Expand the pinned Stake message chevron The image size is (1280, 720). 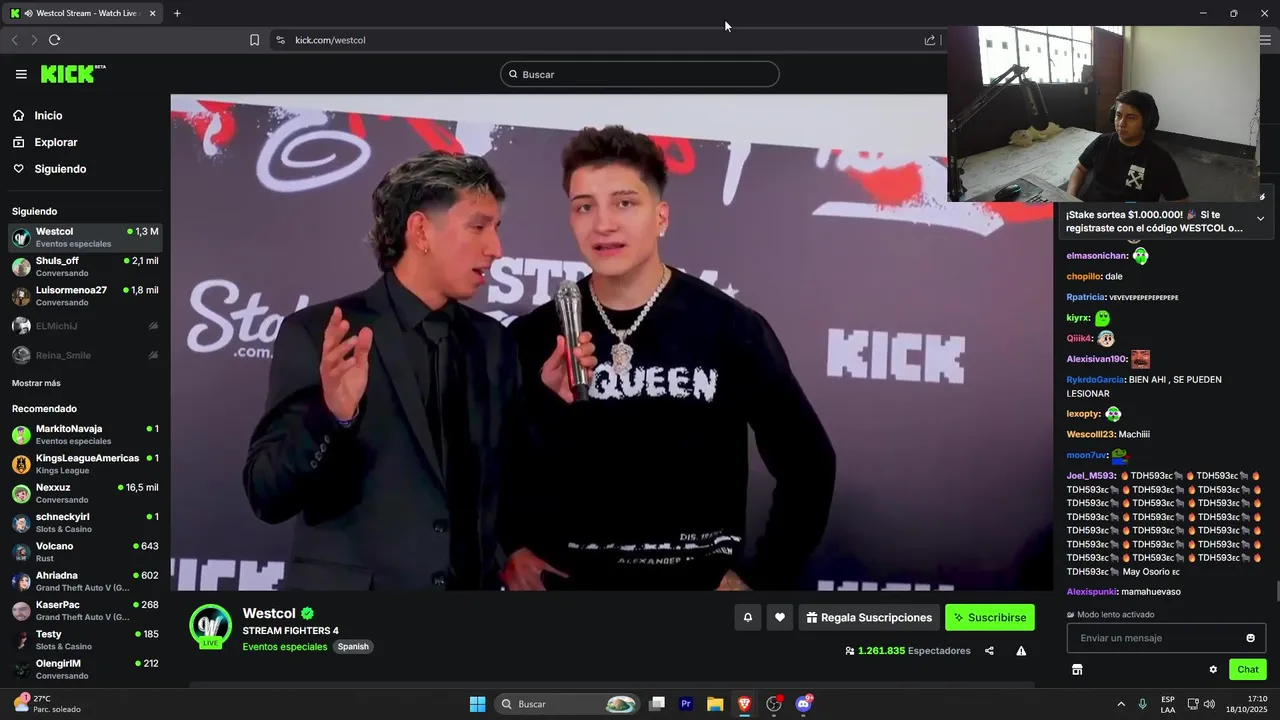point(1260,219)
